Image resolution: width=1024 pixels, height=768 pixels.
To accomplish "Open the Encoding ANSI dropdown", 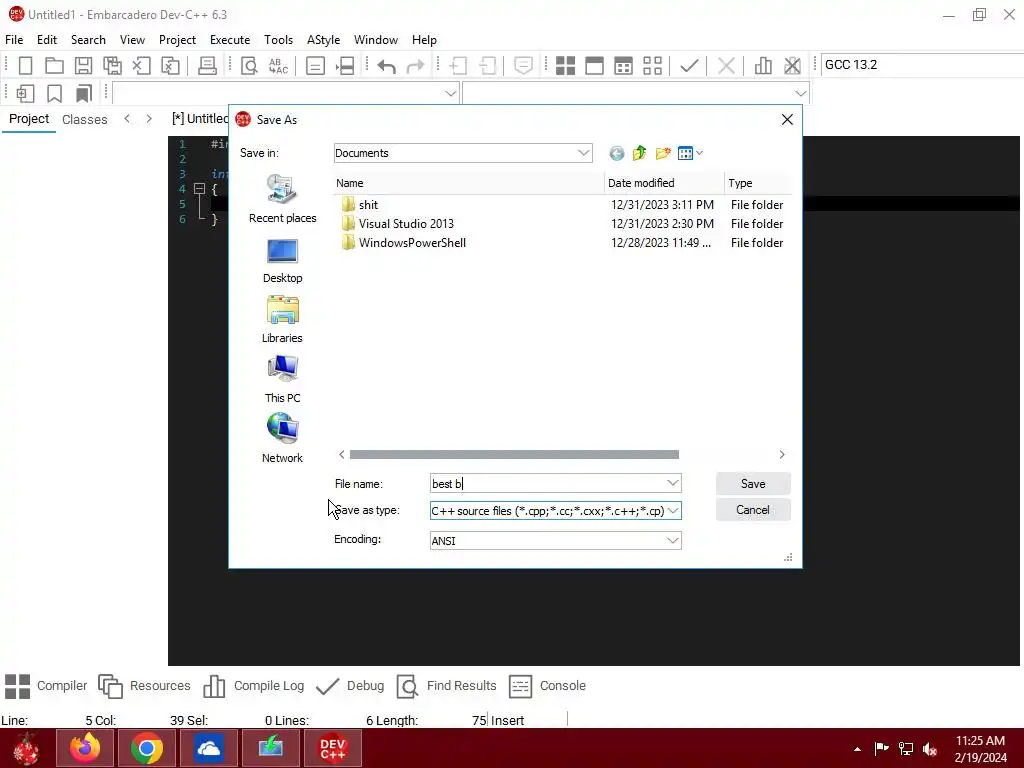I will (673, 541).
